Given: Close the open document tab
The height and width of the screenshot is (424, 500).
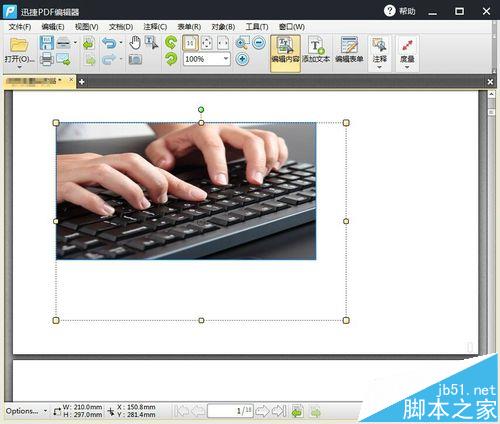Looking at the screenshot, I should (x=71, y=80).
